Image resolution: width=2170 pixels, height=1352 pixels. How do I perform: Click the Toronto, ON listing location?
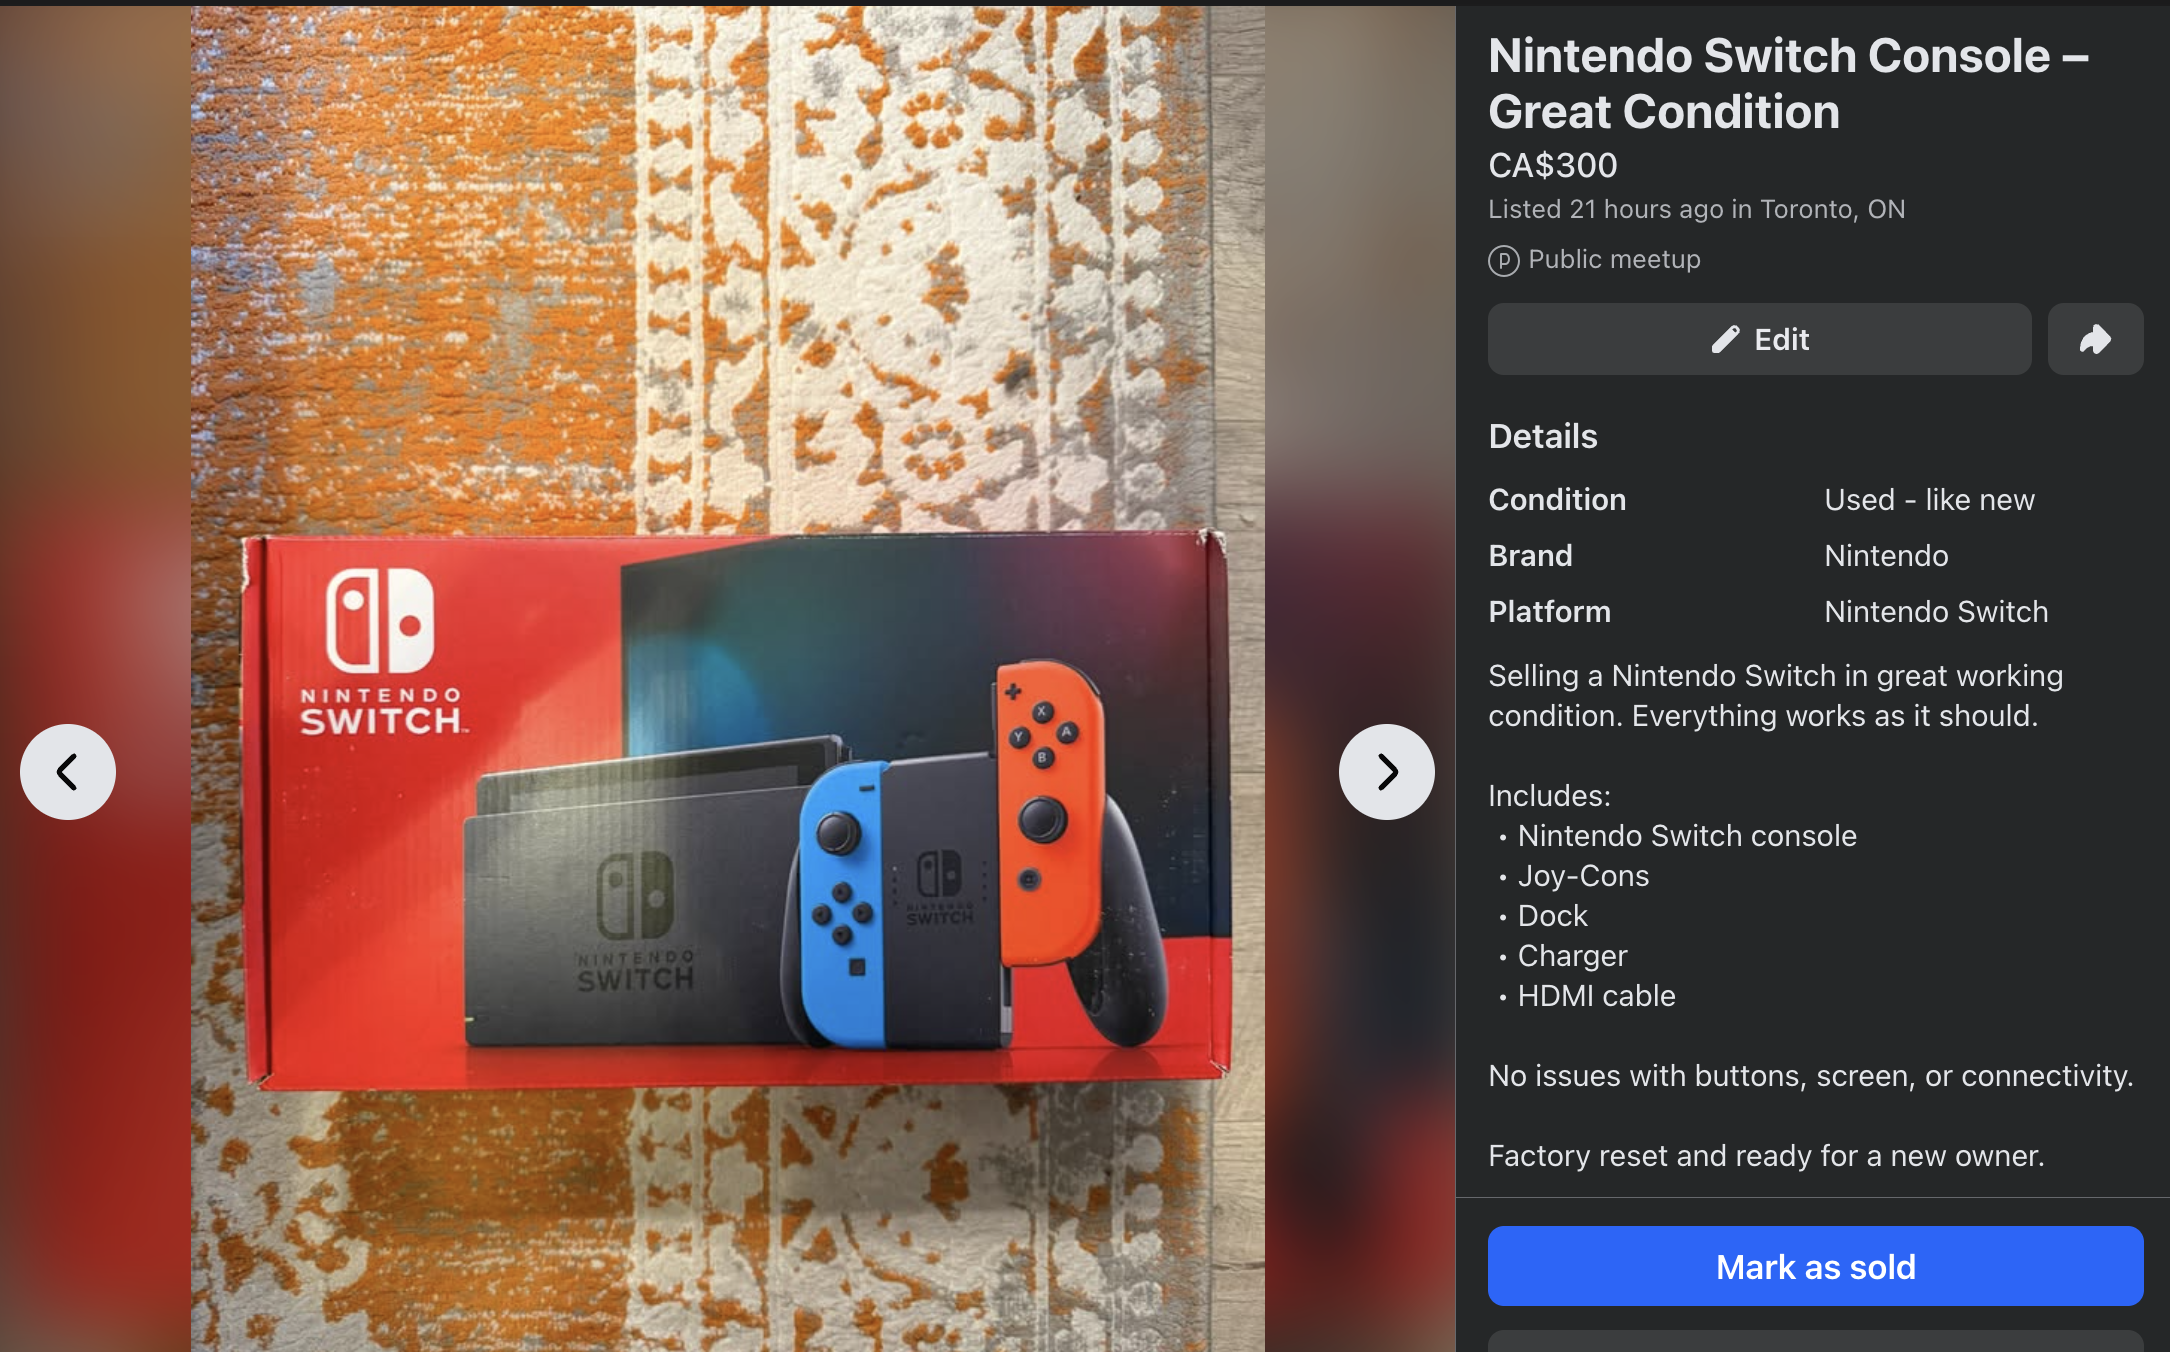(x=1832, y=209)
